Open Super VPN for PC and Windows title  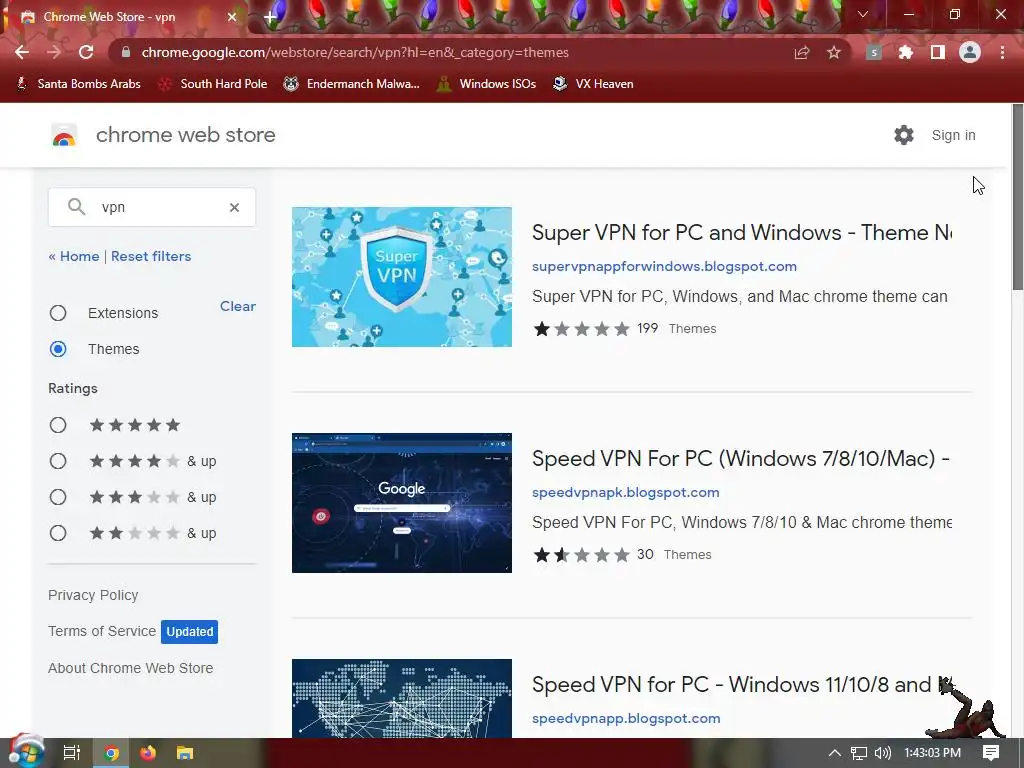pyautogui.click(x=742, y=232)
